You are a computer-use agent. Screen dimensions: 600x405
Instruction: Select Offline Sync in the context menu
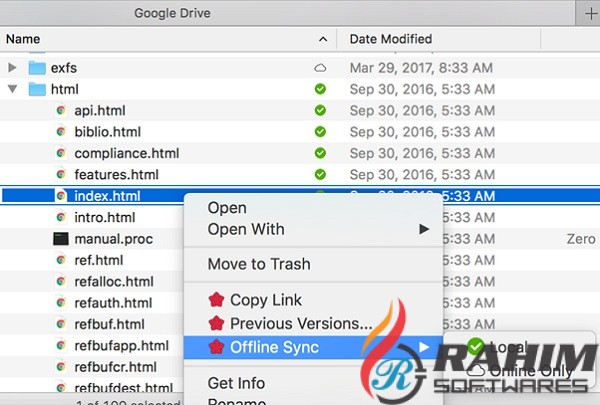point(313,347)
